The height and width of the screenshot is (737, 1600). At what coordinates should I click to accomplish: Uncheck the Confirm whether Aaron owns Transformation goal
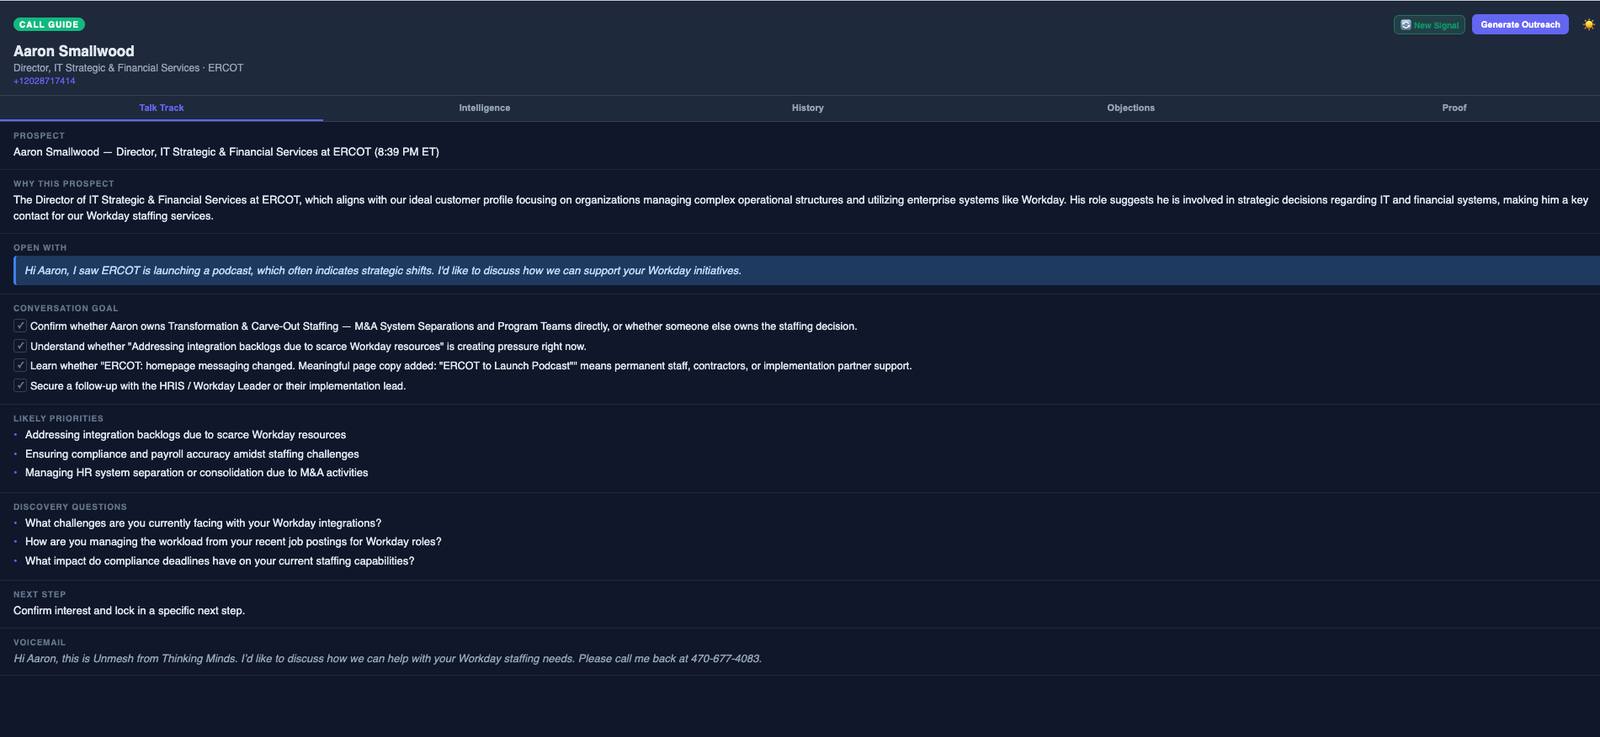20,326
